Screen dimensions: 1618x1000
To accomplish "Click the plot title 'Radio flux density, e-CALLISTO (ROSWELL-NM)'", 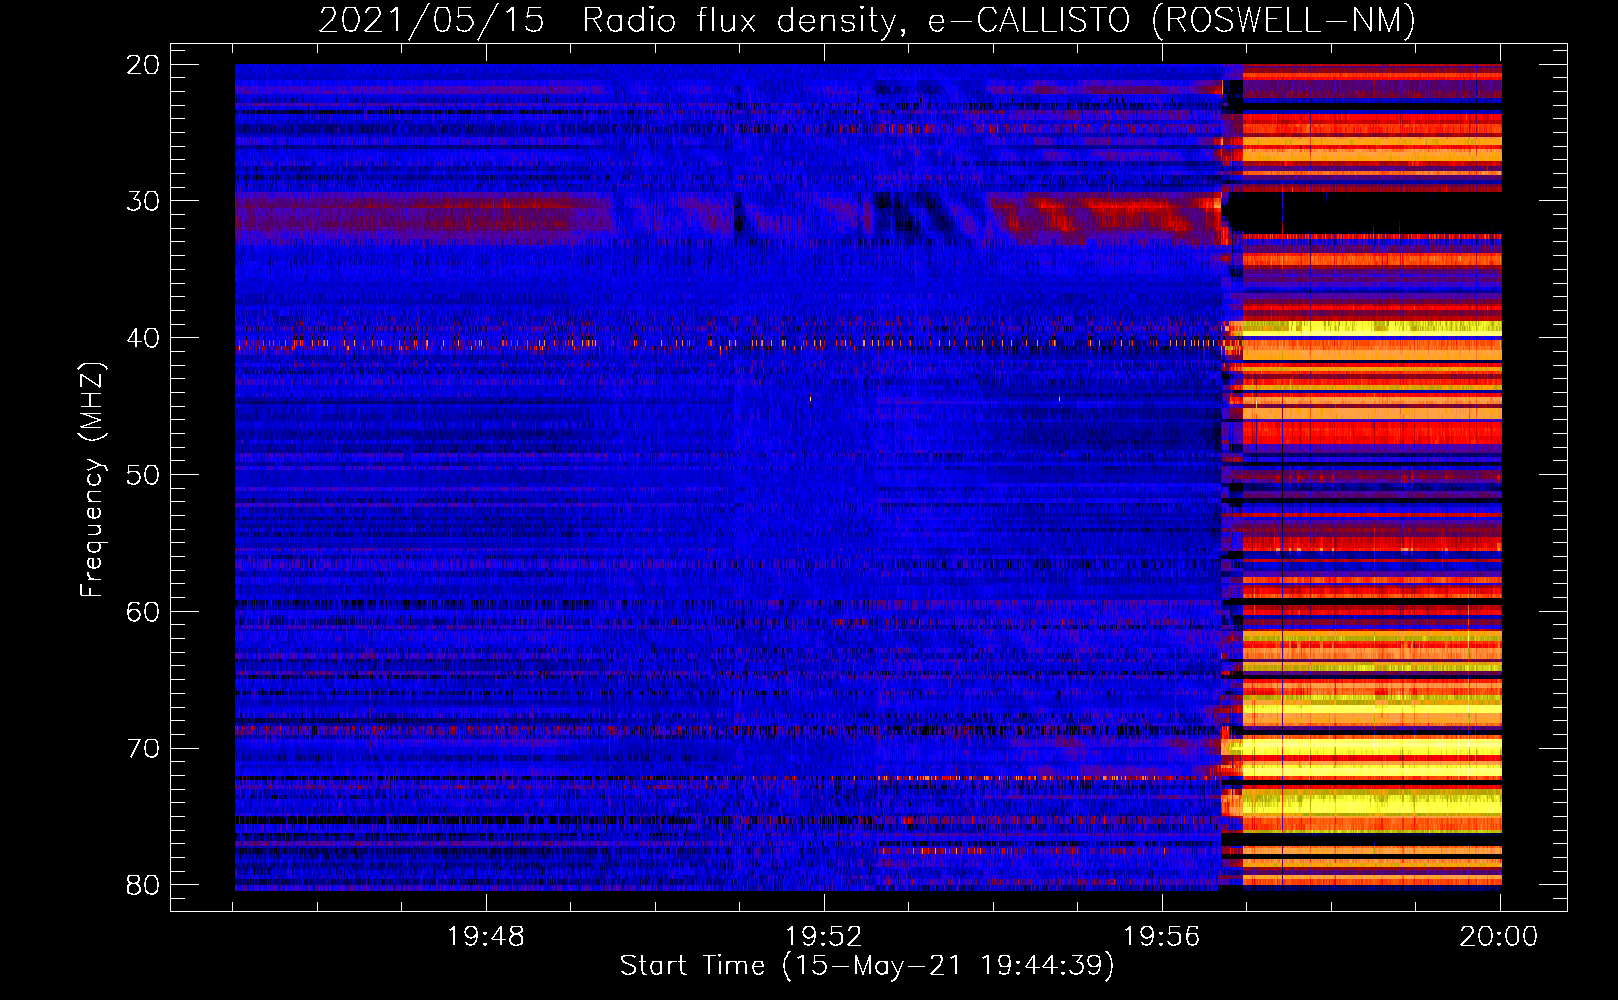I will 999,20.
